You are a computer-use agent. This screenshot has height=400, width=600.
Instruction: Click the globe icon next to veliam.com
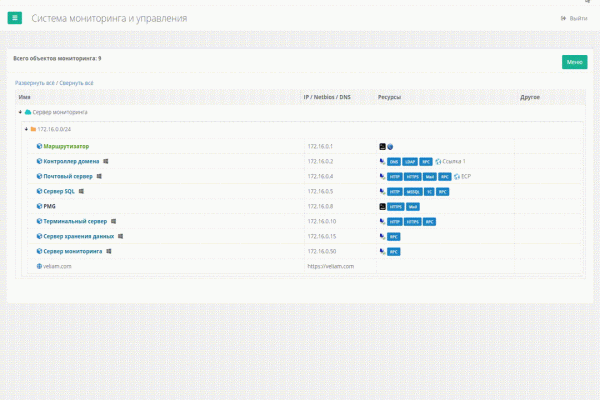pos(39,266)
